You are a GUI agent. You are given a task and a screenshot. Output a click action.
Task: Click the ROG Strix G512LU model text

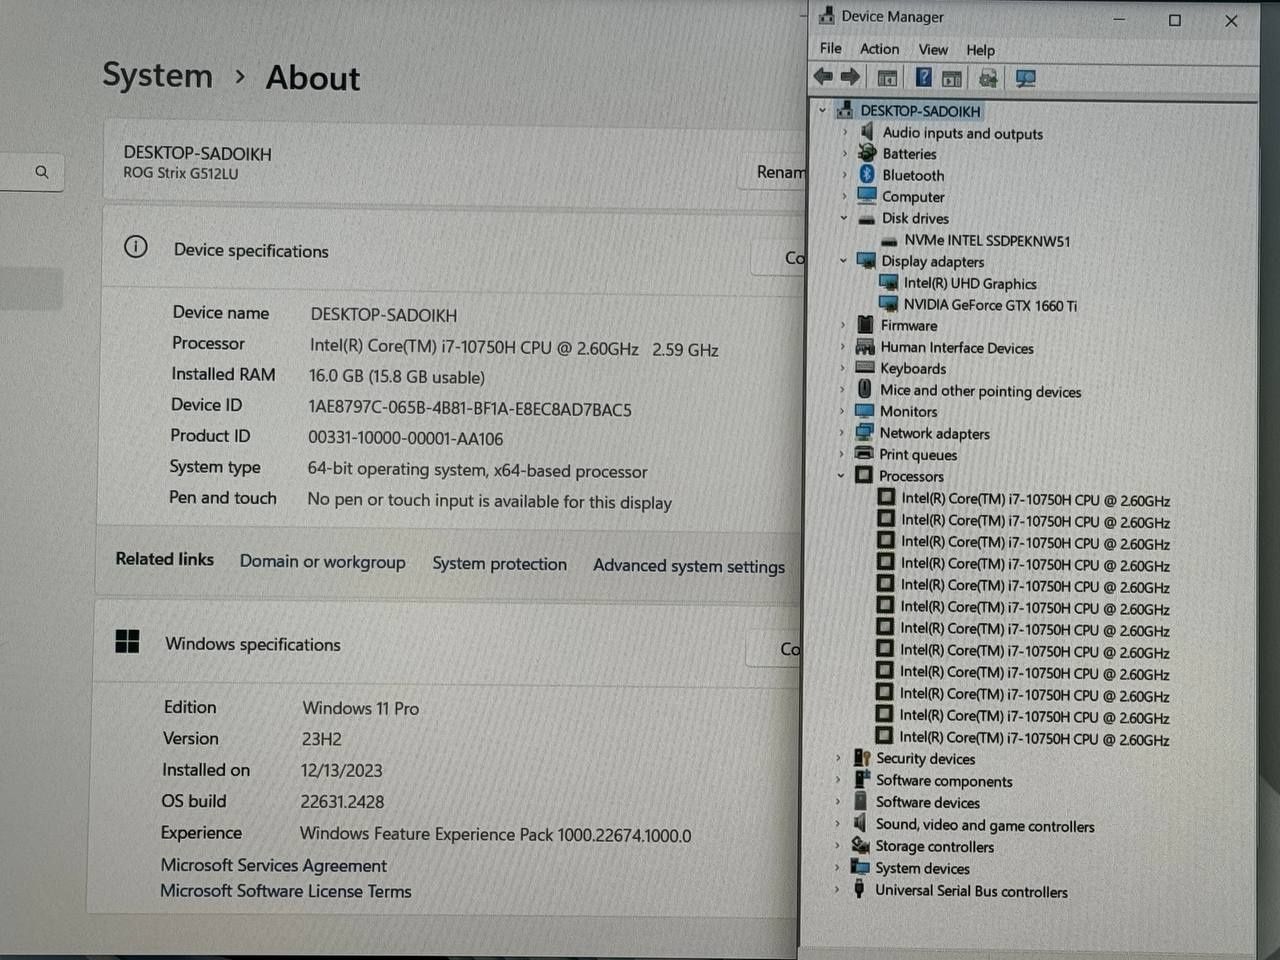pyautogui.click(x=181, y=173)
